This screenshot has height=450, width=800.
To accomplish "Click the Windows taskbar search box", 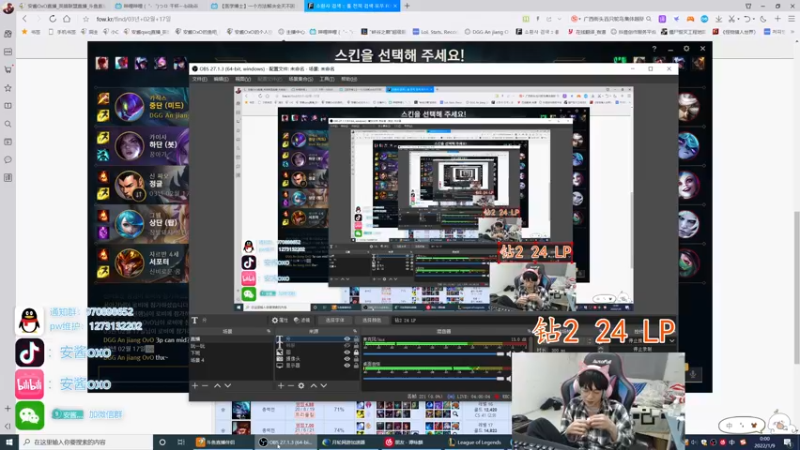I will 86,442.
